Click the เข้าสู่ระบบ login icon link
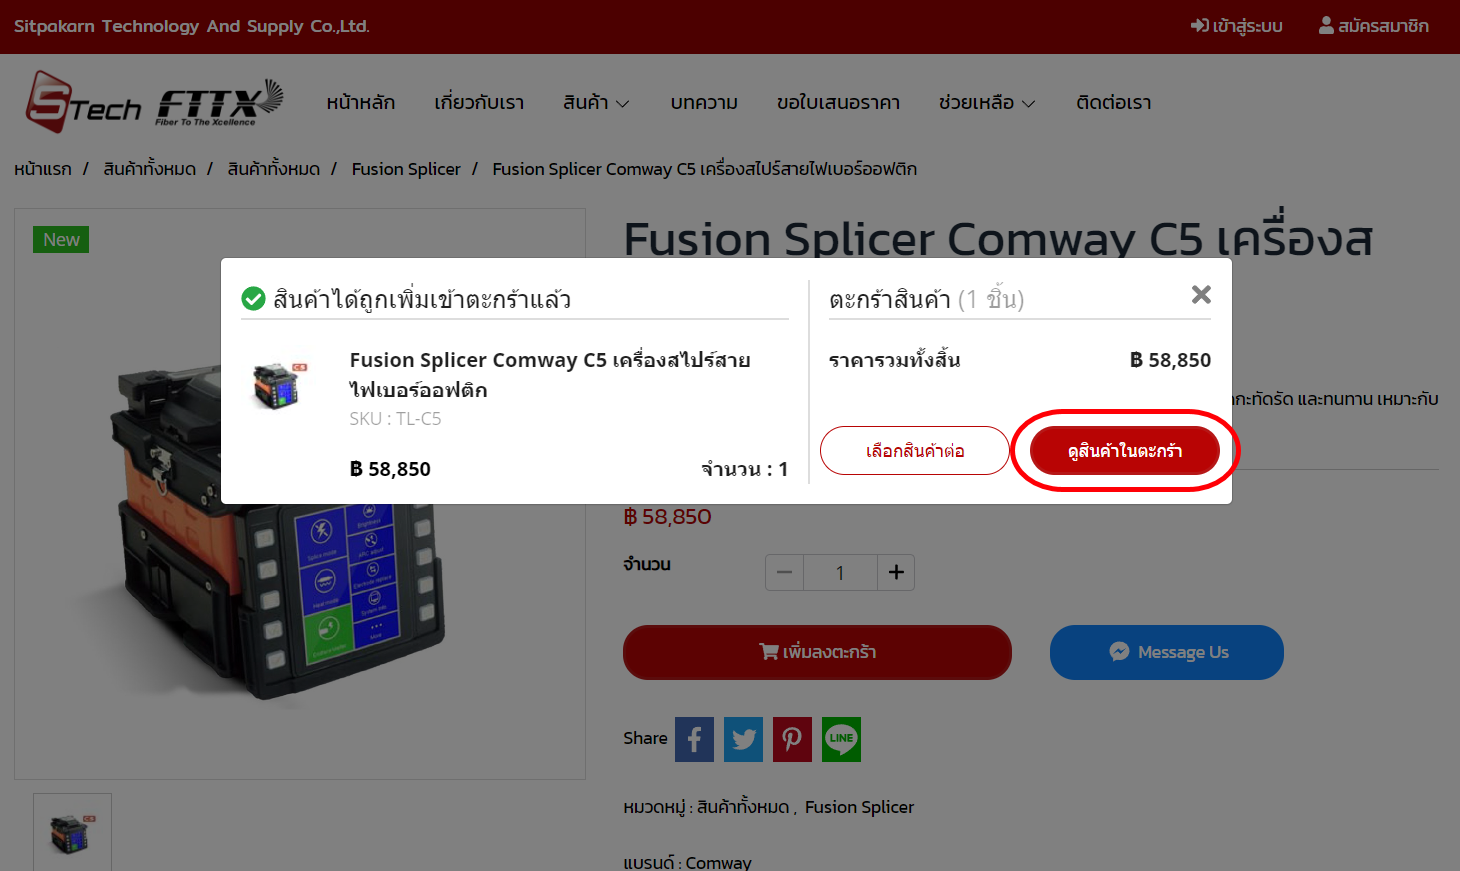 pyautogui.click(x=1236, y=26)
